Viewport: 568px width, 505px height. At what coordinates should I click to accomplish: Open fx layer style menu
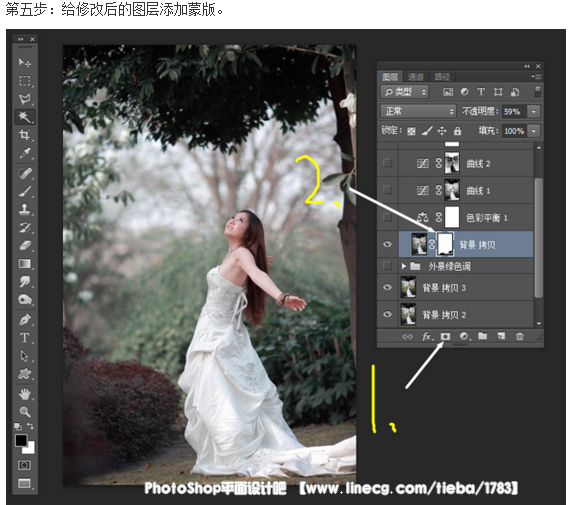pyautogui.click(x=427, y=337)
